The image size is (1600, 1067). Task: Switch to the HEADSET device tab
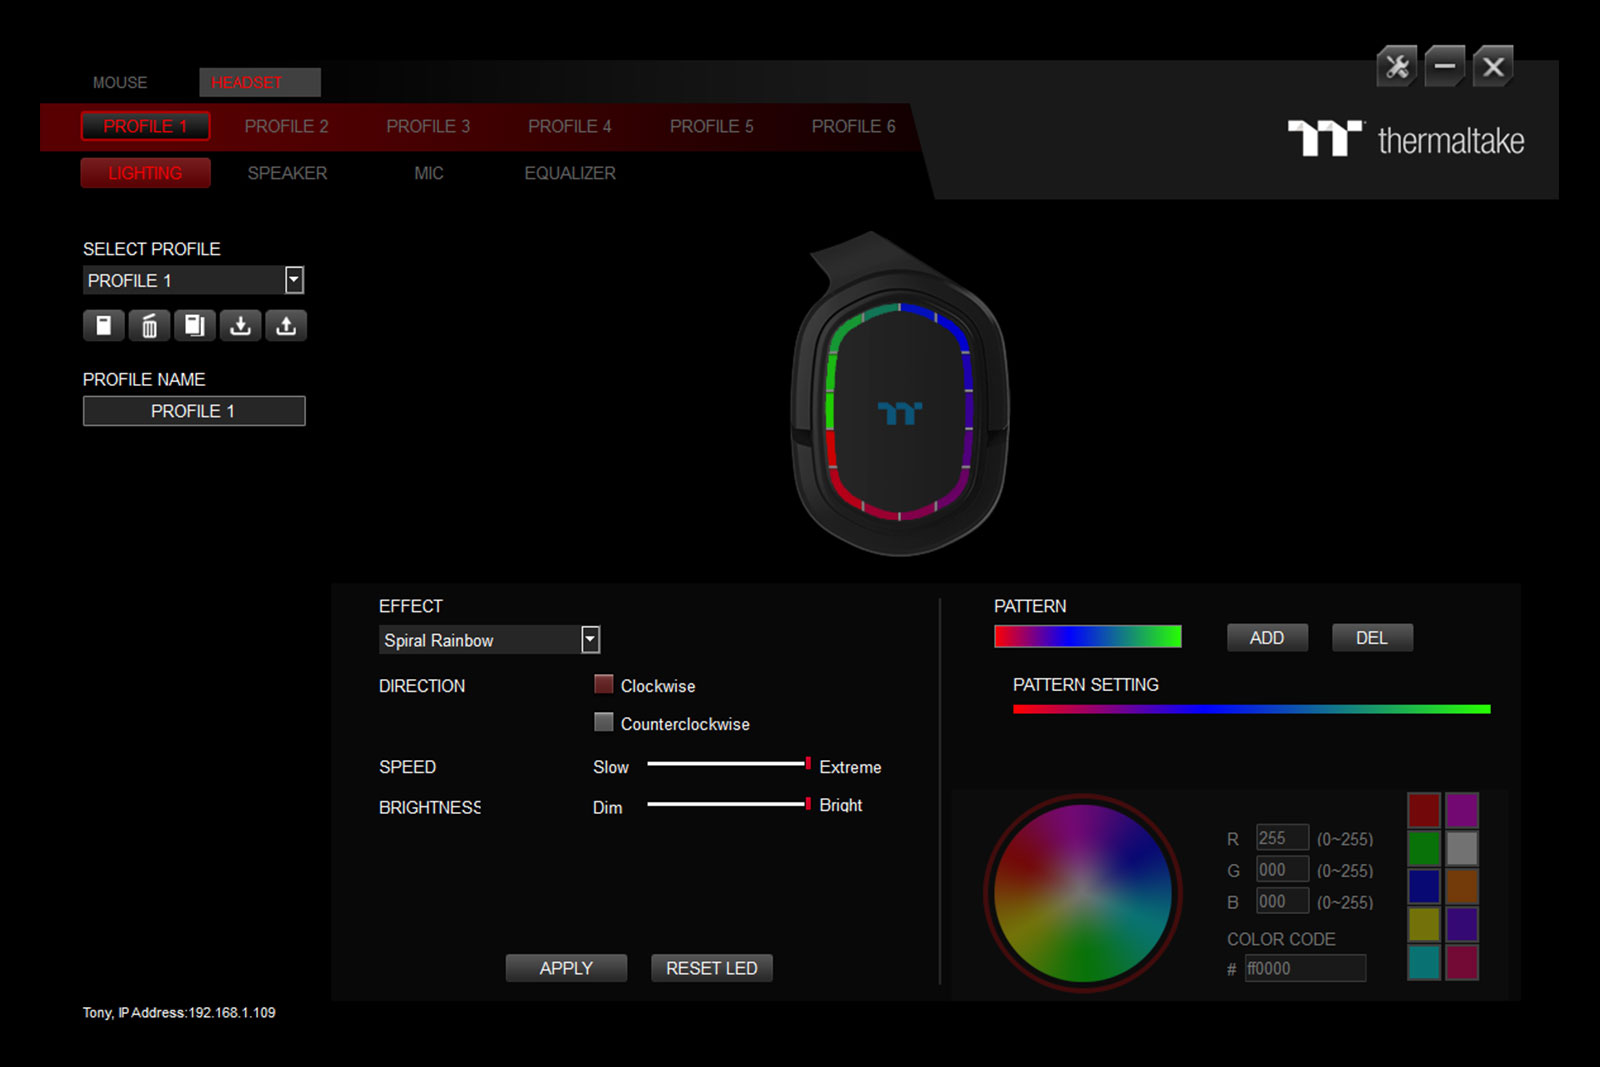pos(259,82)
